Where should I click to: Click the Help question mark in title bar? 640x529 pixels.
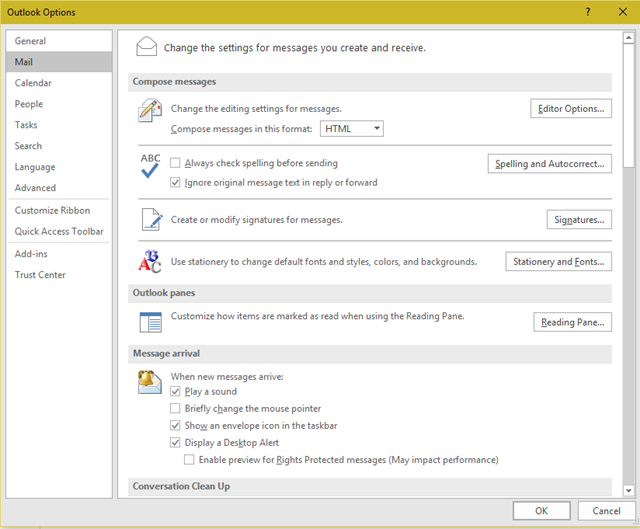[x=588, y=12]
